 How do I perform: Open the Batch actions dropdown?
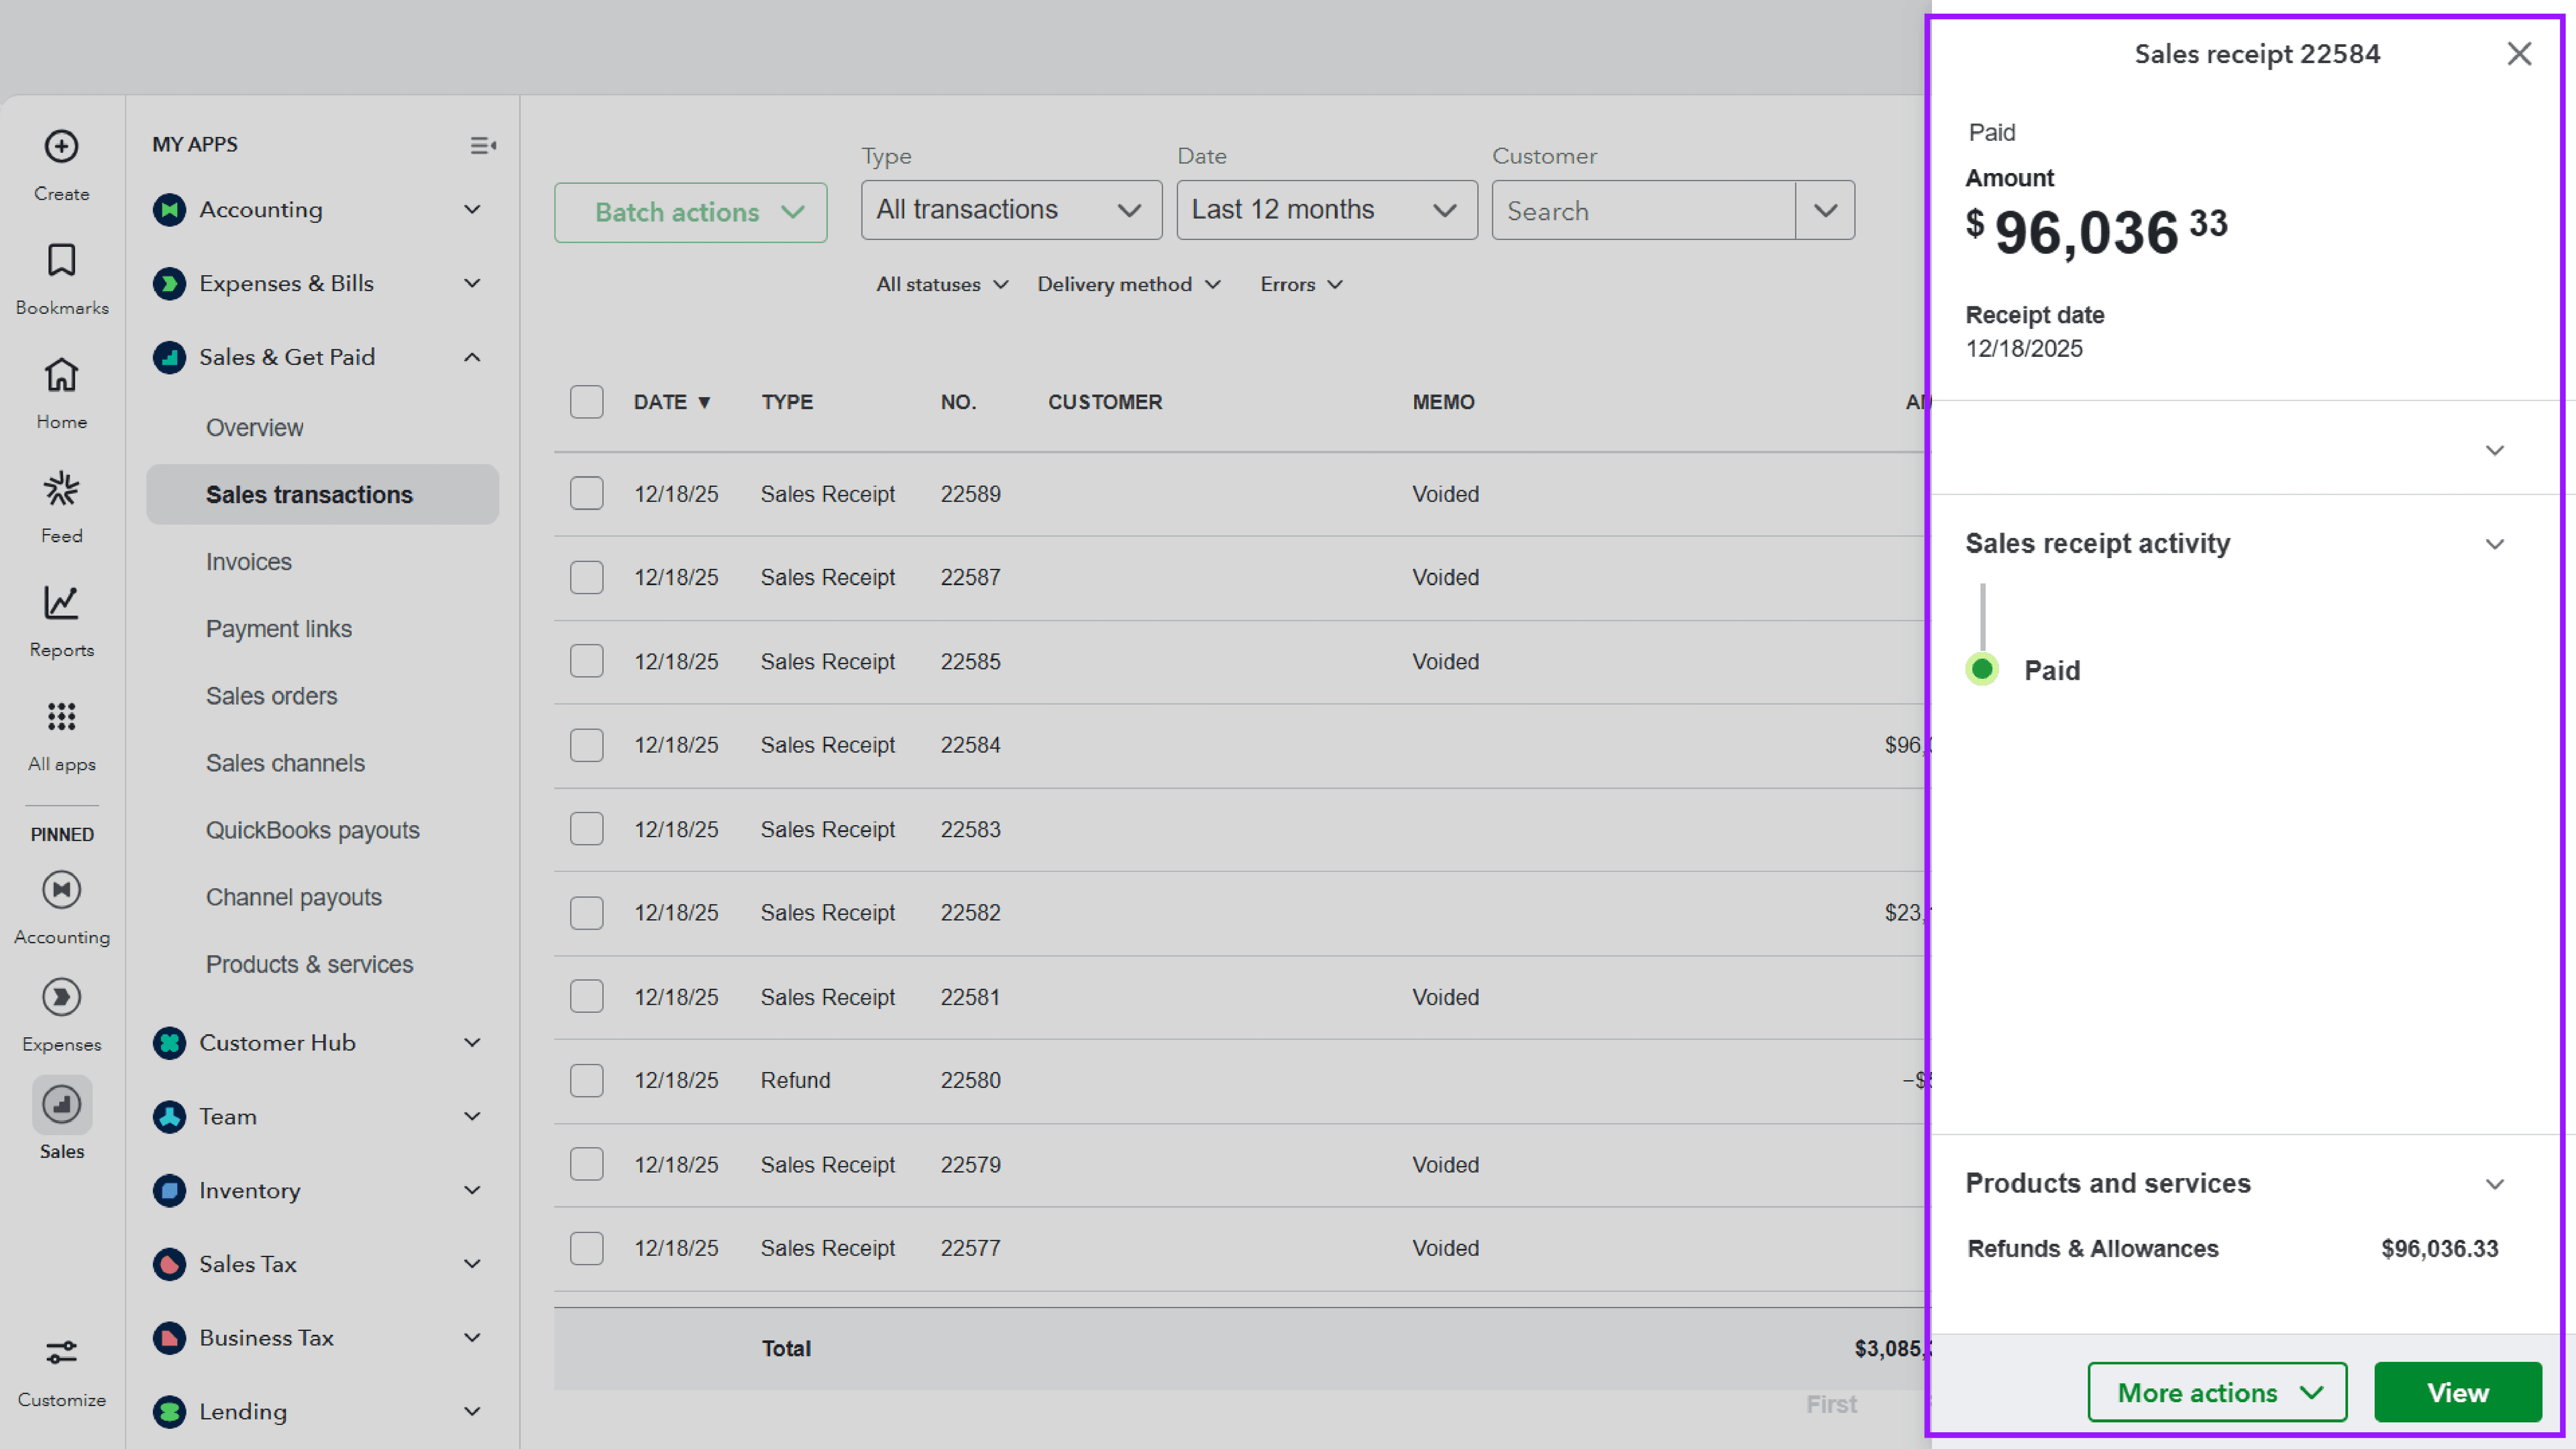[690, 212]
